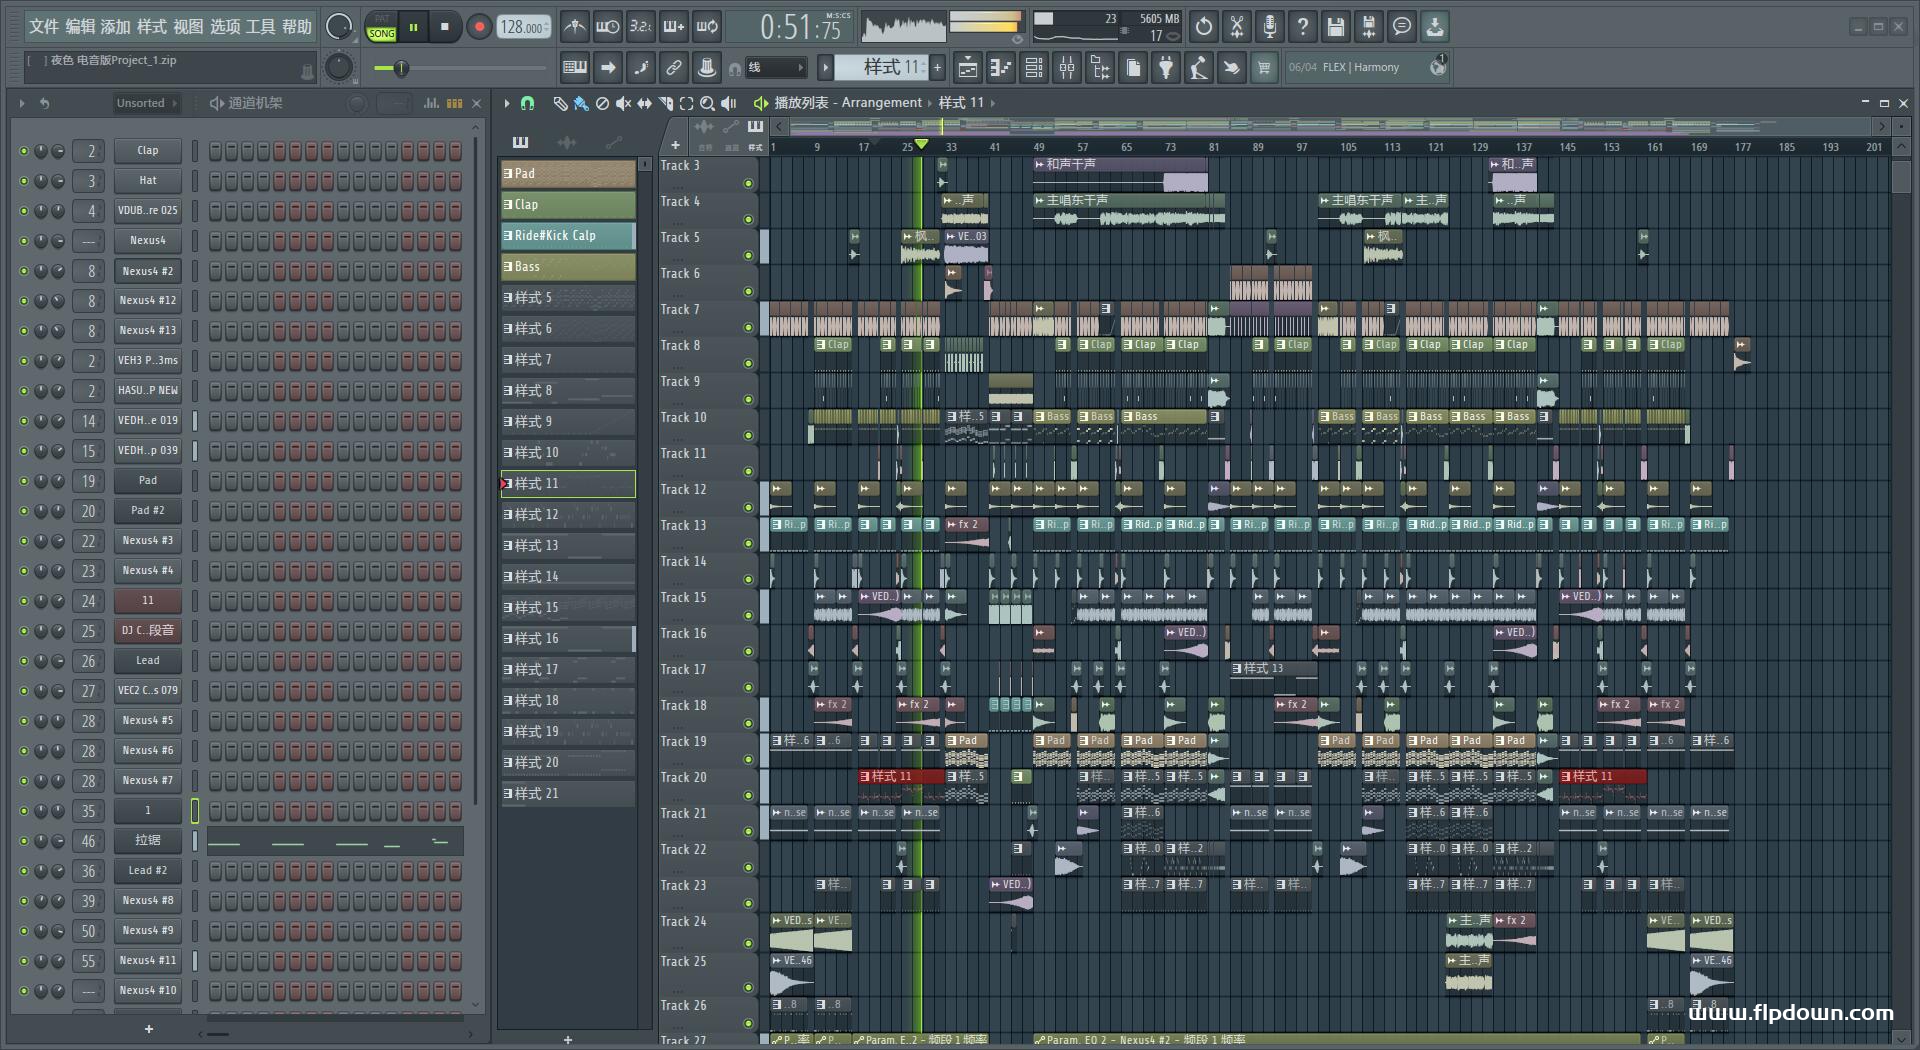1920x1050 pixels.
Task: Open the 文件 (File) menu
Action: 43,26
